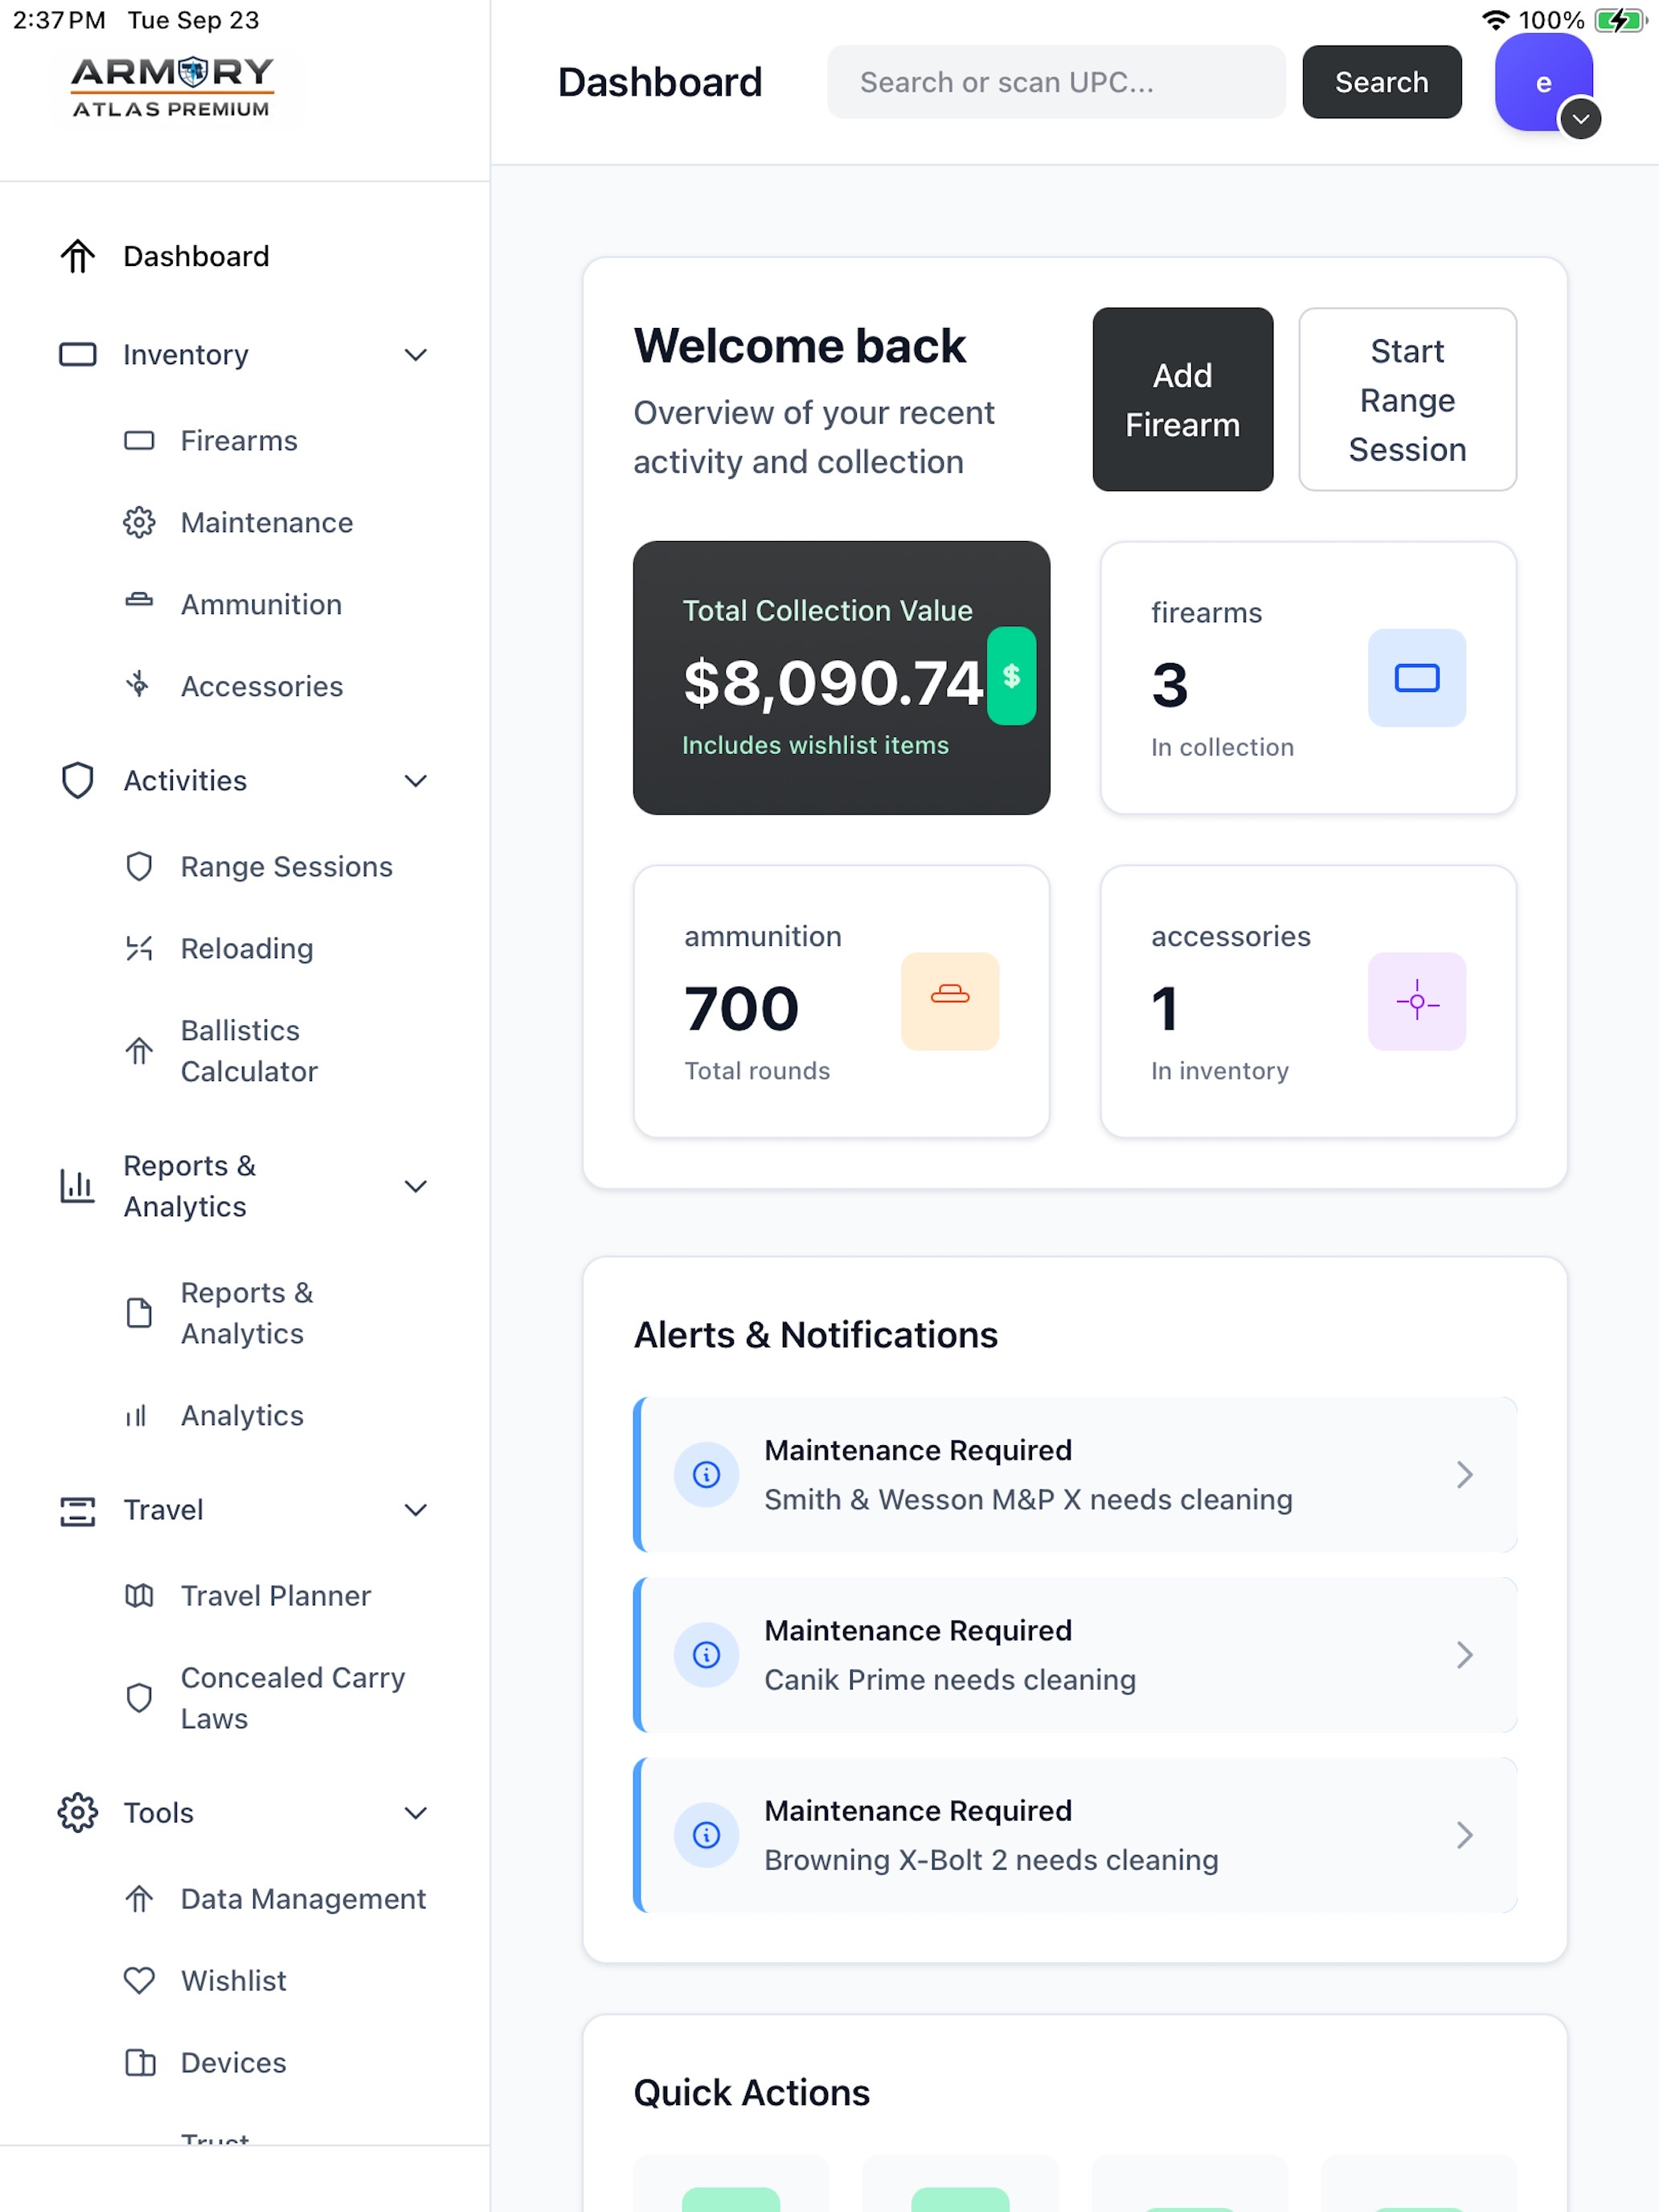
Task: Click the Ammunition icon in sidebar
Action: click(139, 601)
